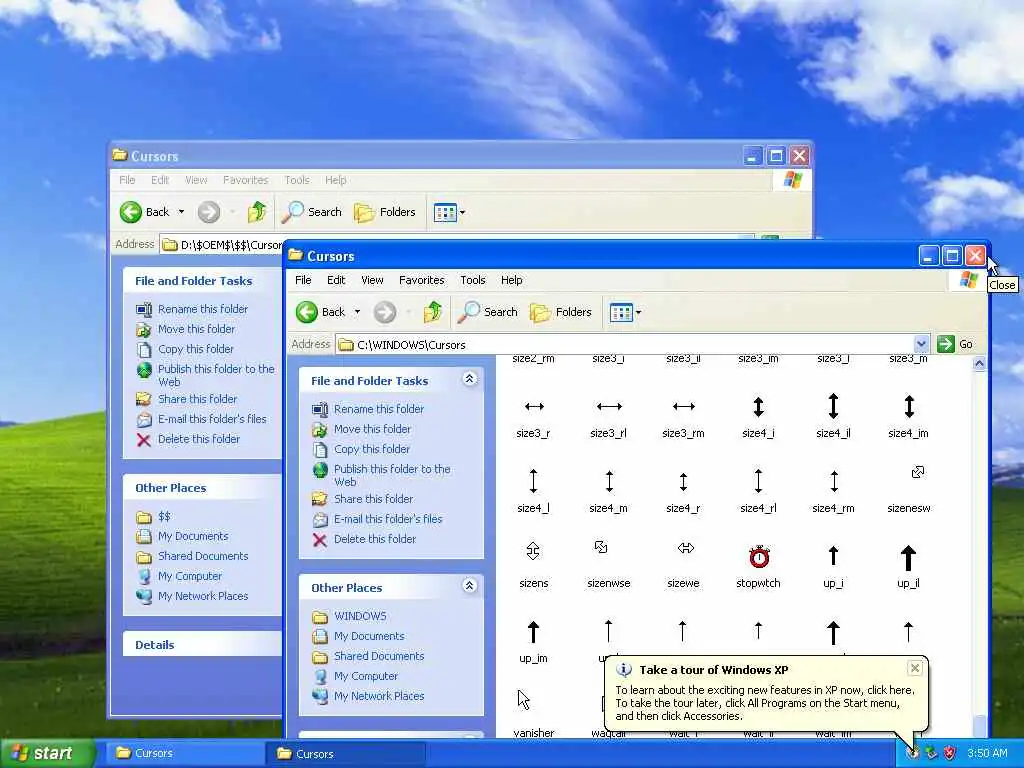Viewport: 1024px width, 768px height.
Task: Click E-mail this folder's files in the front window
Action: [388, 519]
